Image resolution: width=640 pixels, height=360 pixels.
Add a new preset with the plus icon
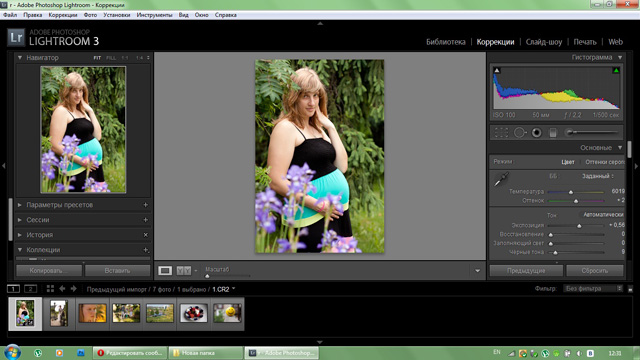(145, 205)
